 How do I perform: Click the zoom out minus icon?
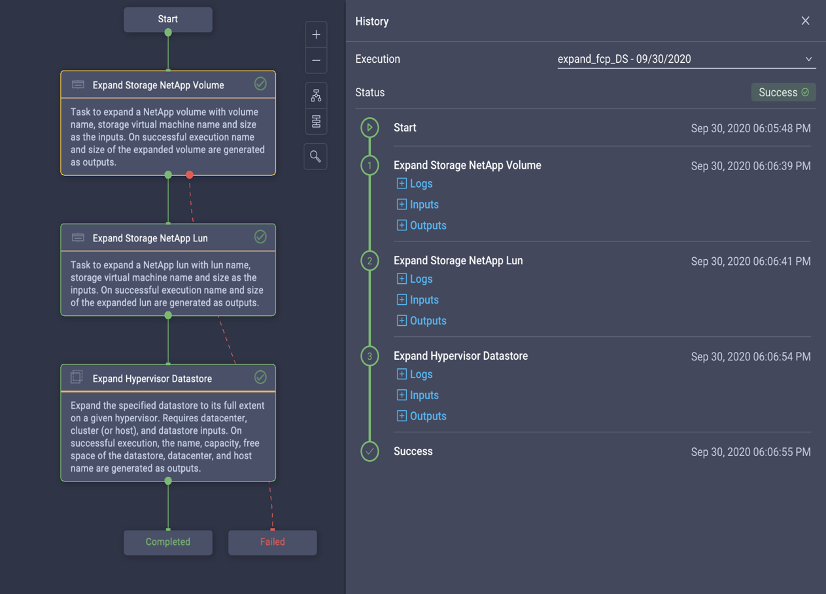(316, 60)
